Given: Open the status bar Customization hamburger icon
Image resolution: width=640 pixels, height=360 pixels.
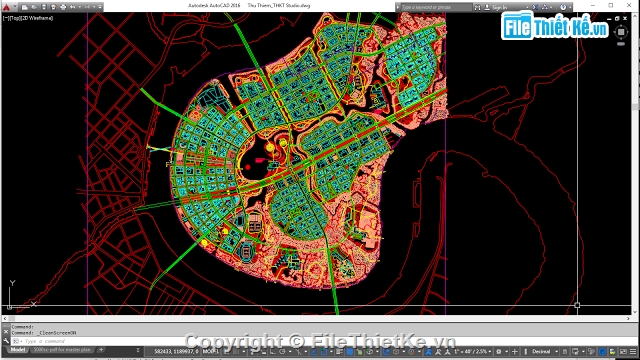Looking at the screenshot, I should [x=633, y=351].
